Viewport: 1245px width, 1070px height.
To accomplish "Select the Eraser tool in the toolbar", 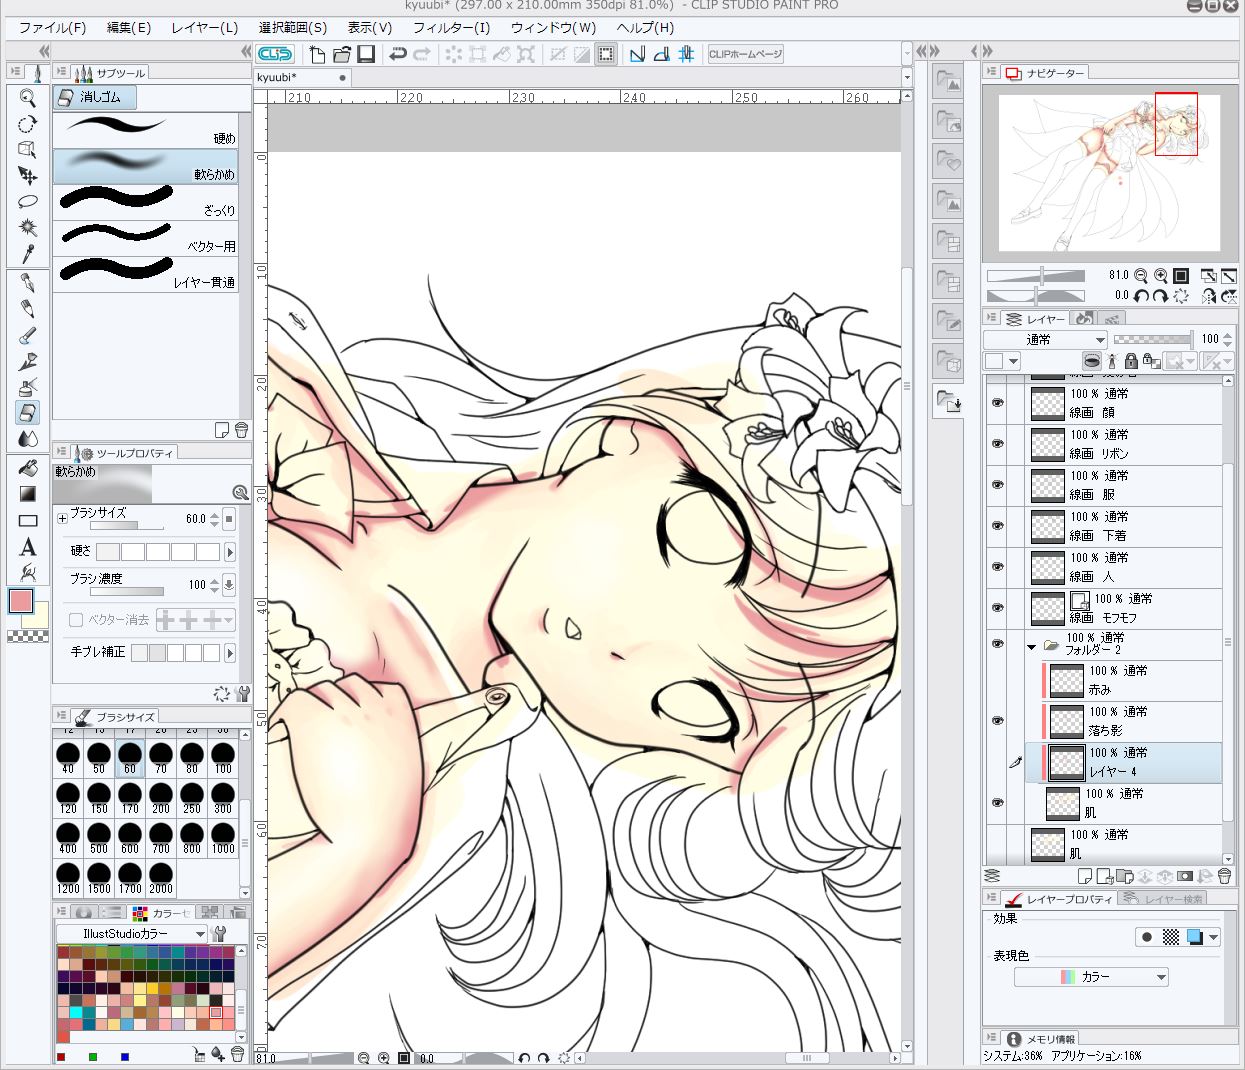I will click(x=28, y=413).
